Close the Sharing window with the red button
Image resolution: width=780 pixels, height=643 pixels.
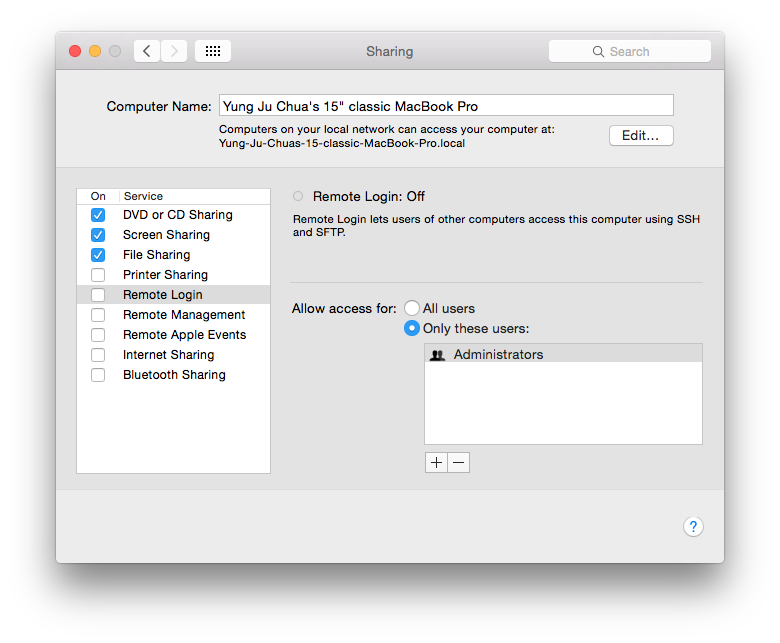tap(75, 51)
